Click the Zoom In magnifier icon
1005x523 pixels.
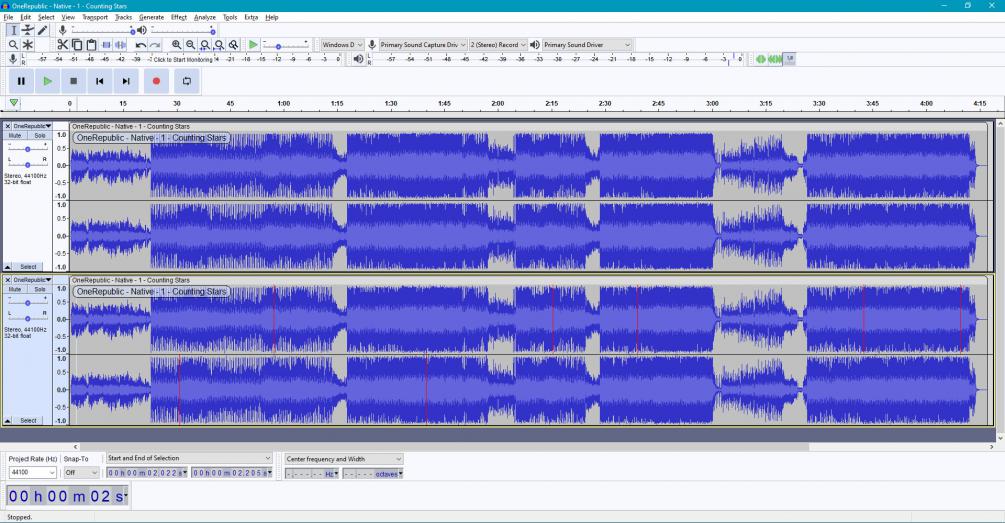coord(177,45)
